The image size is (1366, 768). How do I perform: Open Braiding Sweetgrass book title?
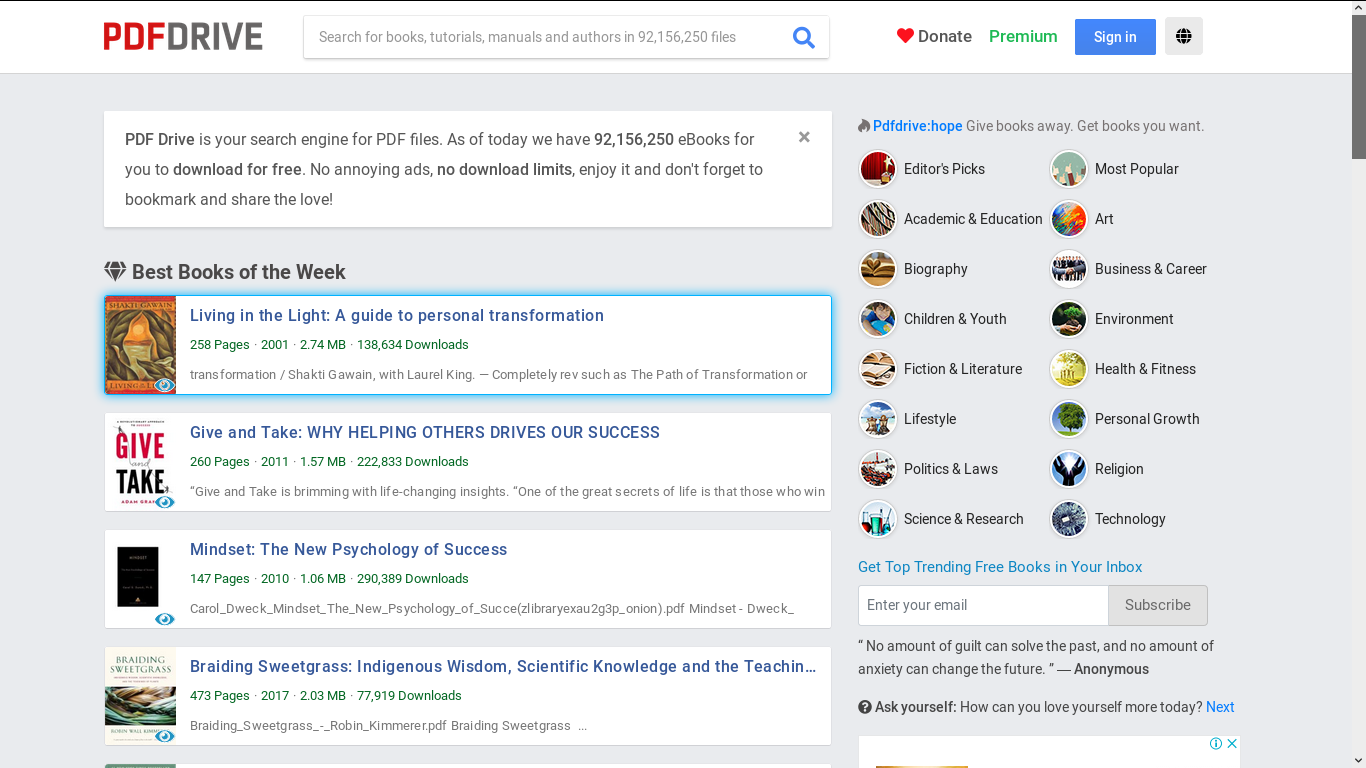503,666
